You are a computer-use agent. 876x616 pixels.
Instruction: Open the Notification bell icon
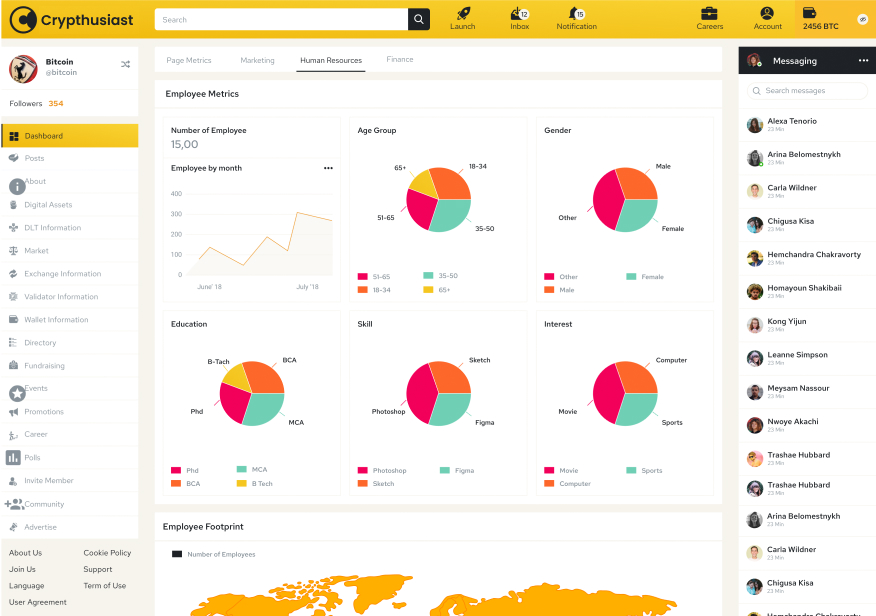pos(575,14)
